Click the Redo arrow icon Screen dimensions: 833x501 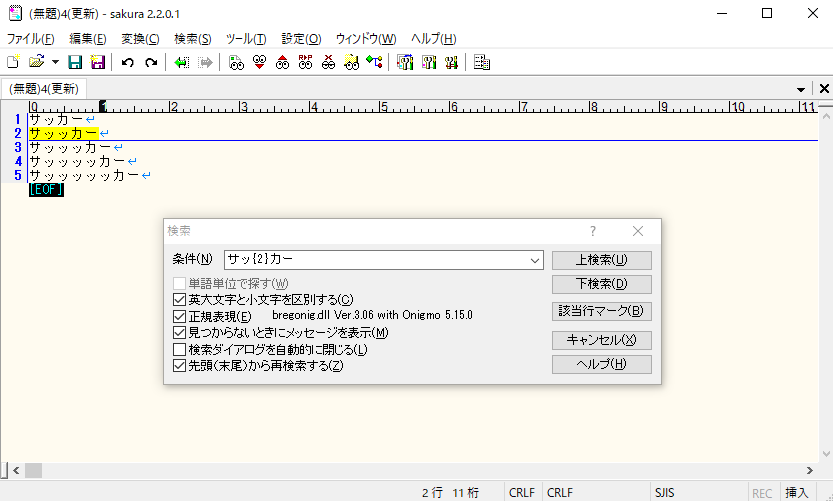[151, 62]
